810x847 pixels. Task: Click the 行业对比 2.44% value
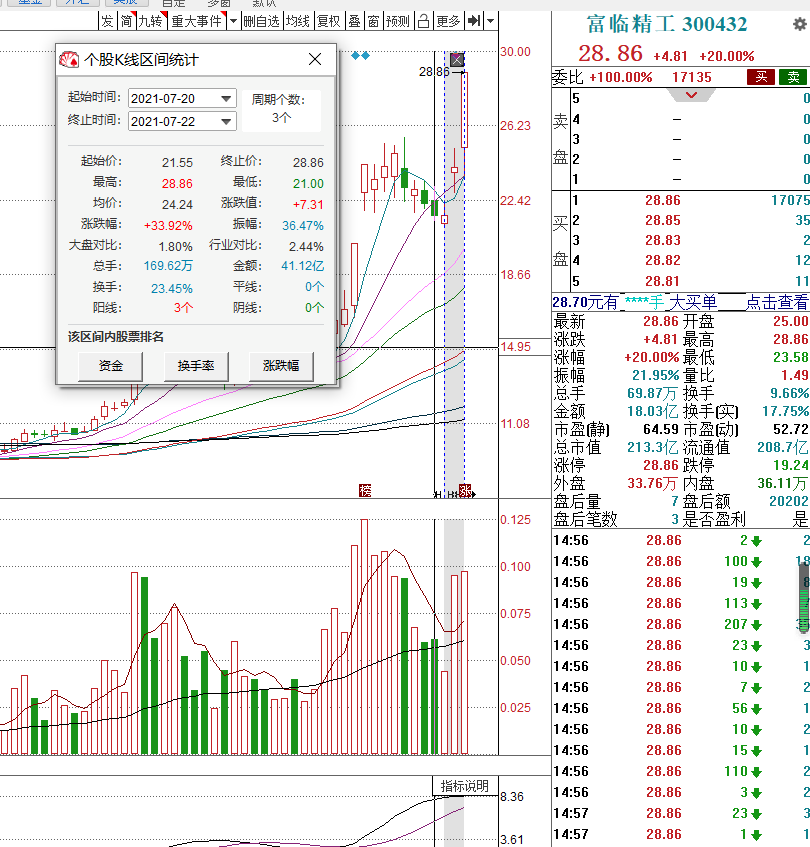[306, 246]
